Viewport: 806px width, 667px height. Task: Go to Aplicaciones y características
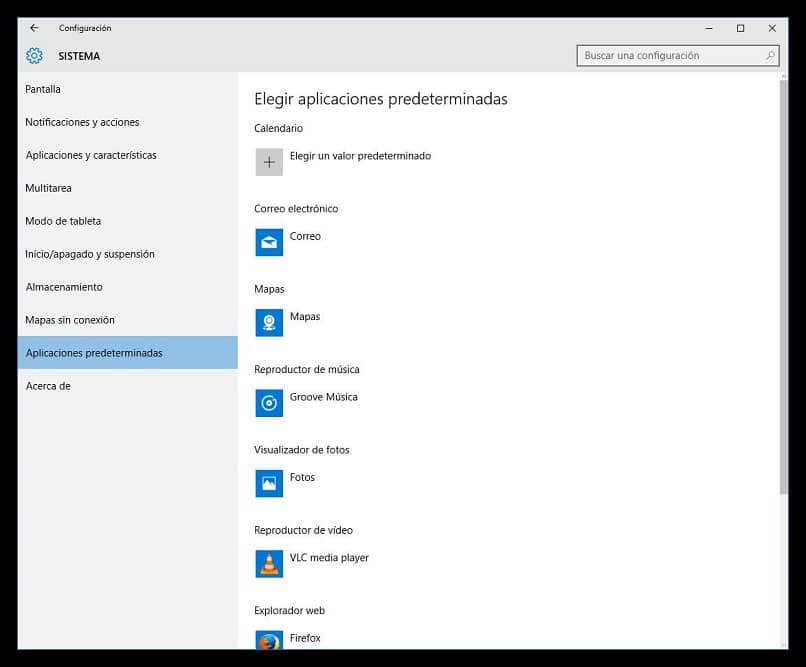pos(127,155)
